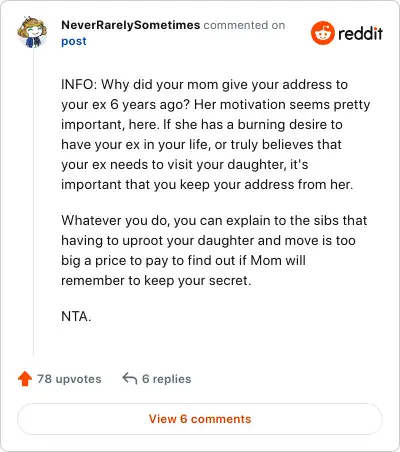Click the "commented on" text
The height and width of the screenshot is (452, 400).
click(x=244, y=25)
